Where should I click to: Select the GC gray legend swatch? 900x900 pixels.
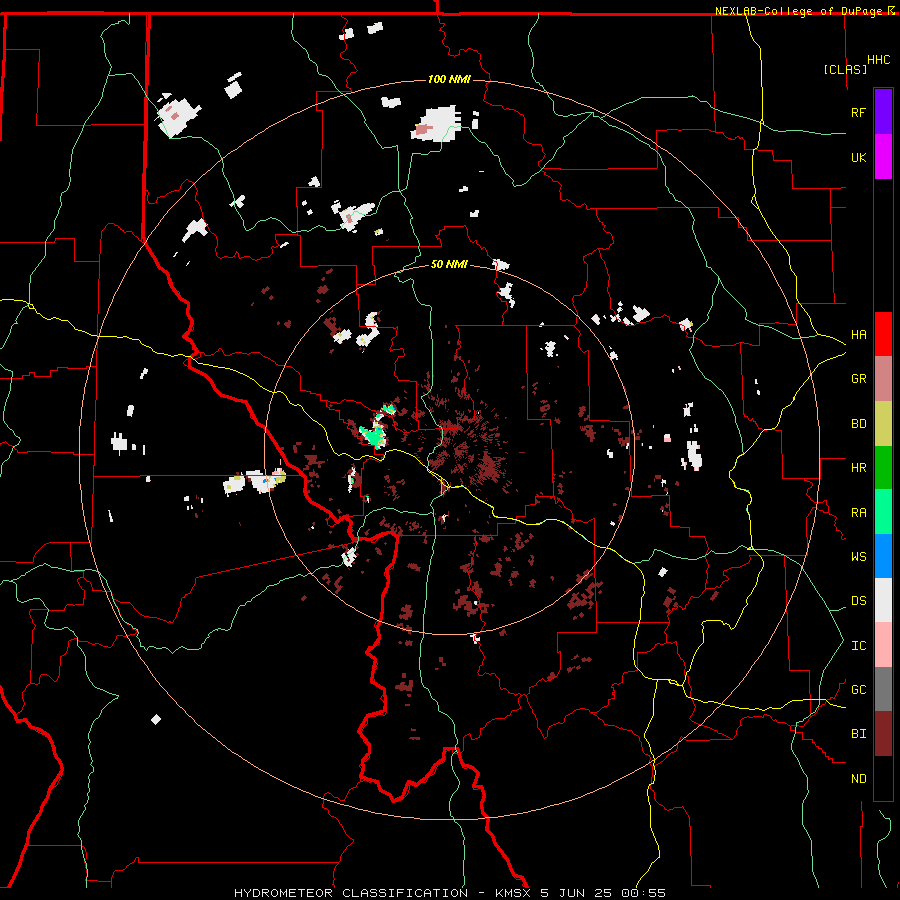point(883,689)
